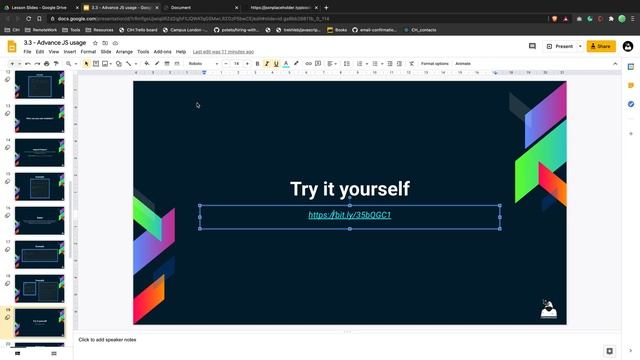Click the Border dash icon
Viewport: 640px width, 360px height.
(177, 64)
